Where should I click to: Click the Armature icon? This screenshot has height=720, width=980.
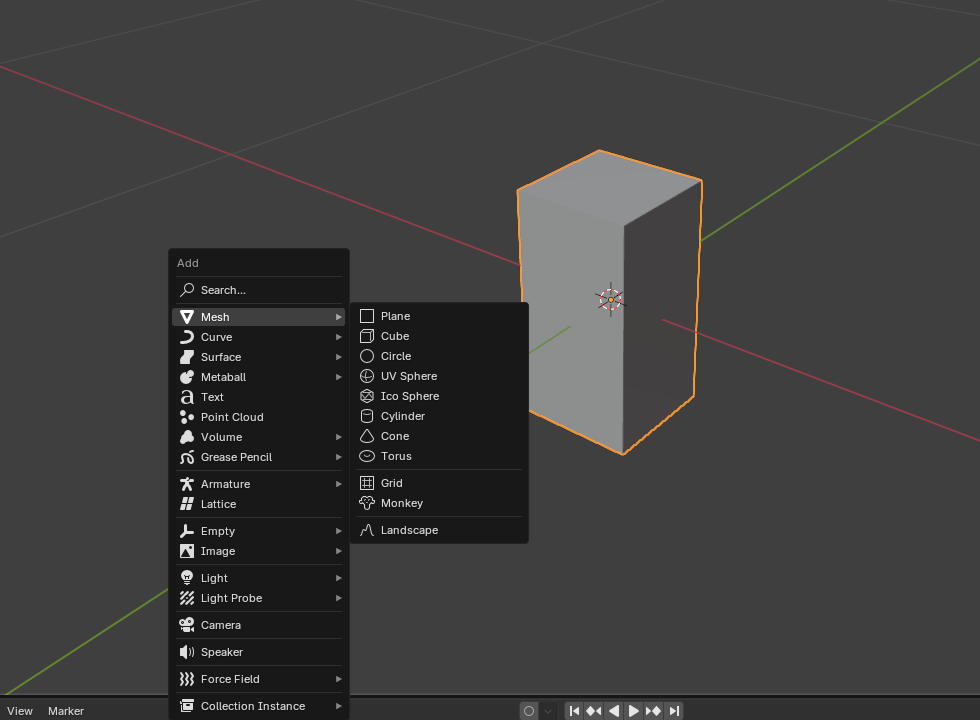(187, 484)
